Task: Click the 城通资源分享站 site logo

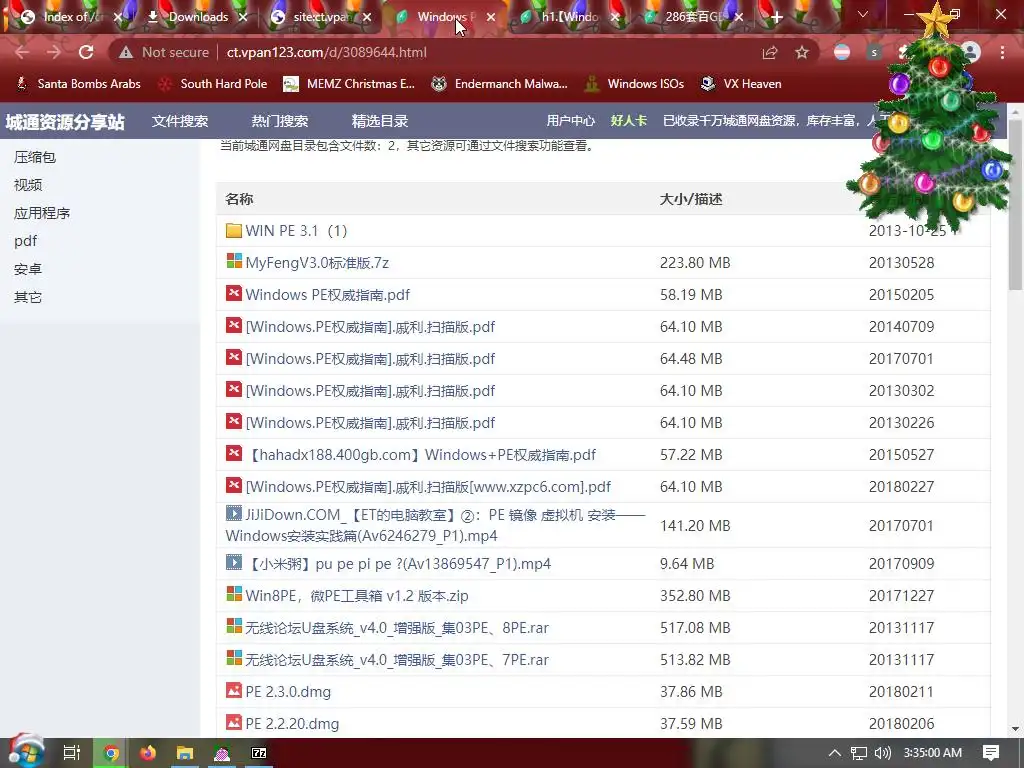Action: [65, 121]
